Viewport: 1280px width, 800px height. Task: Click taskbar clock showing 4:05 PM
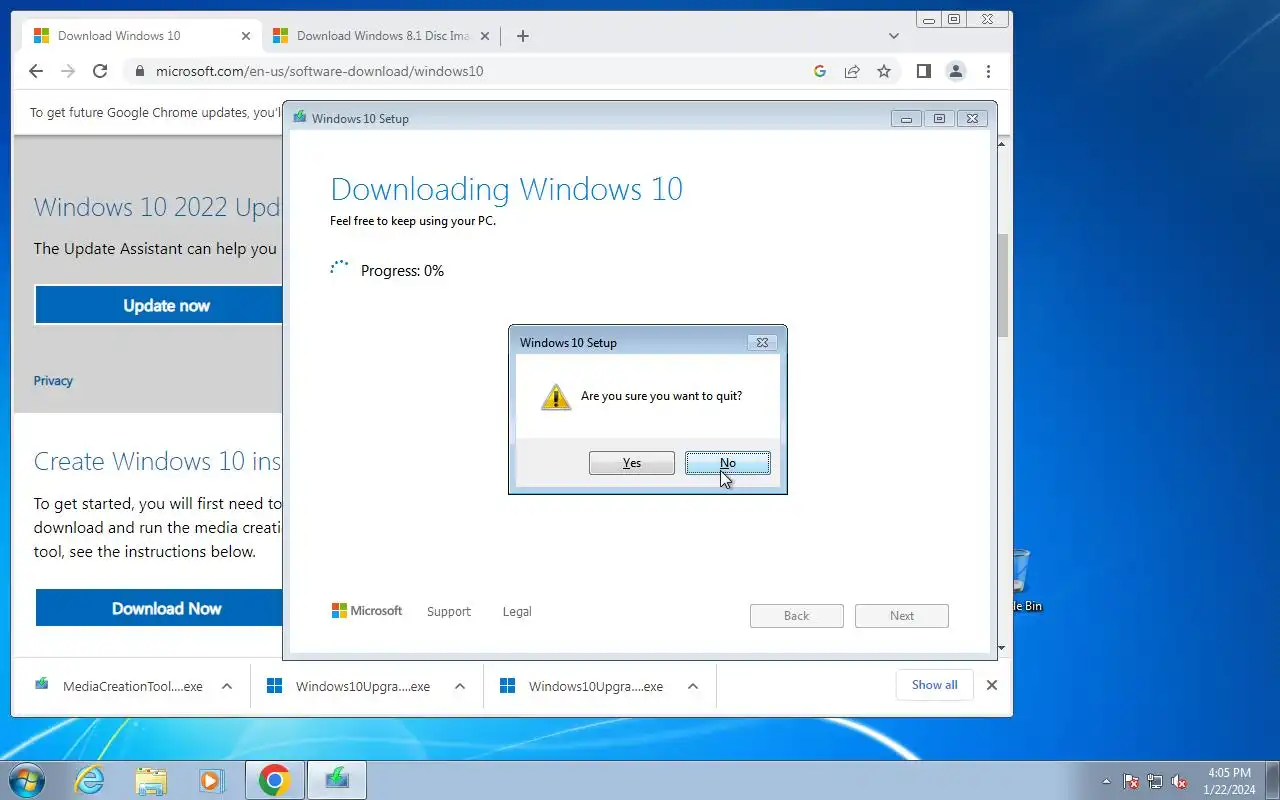(1230, 781)
